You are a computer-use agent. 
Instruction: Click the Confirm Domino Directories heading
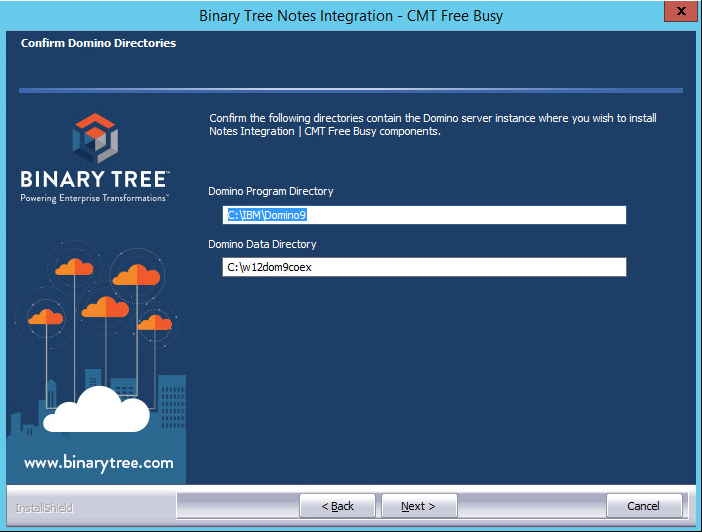[98, 43]
